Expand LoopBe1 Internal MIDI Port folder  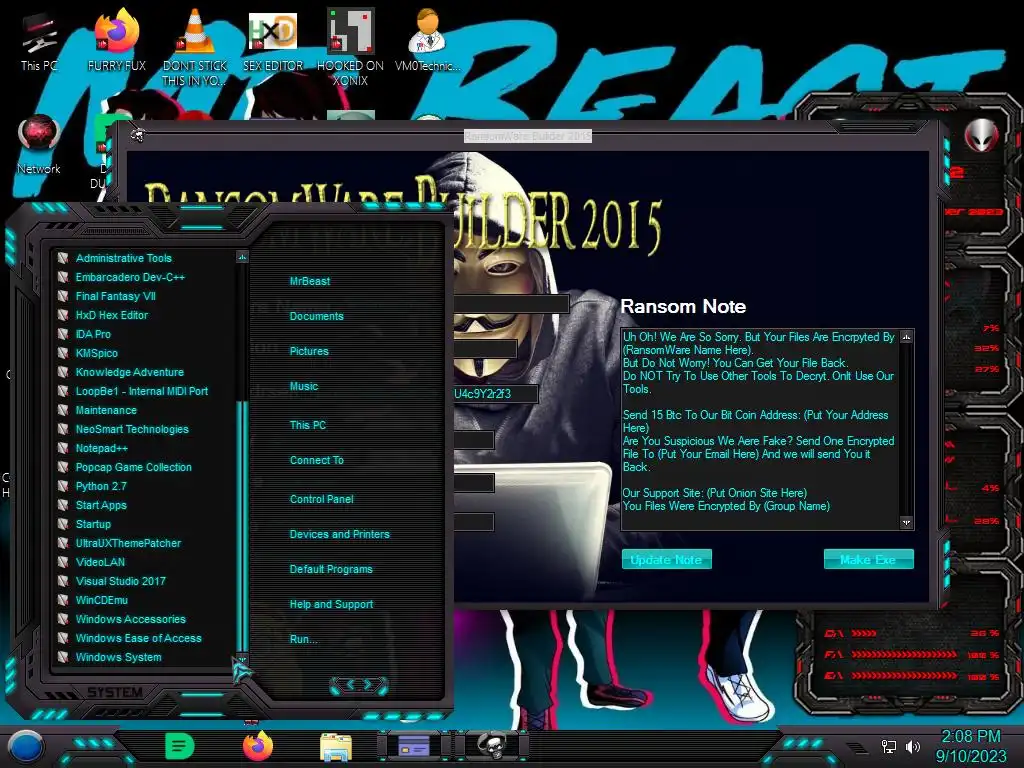click(142, 391)
